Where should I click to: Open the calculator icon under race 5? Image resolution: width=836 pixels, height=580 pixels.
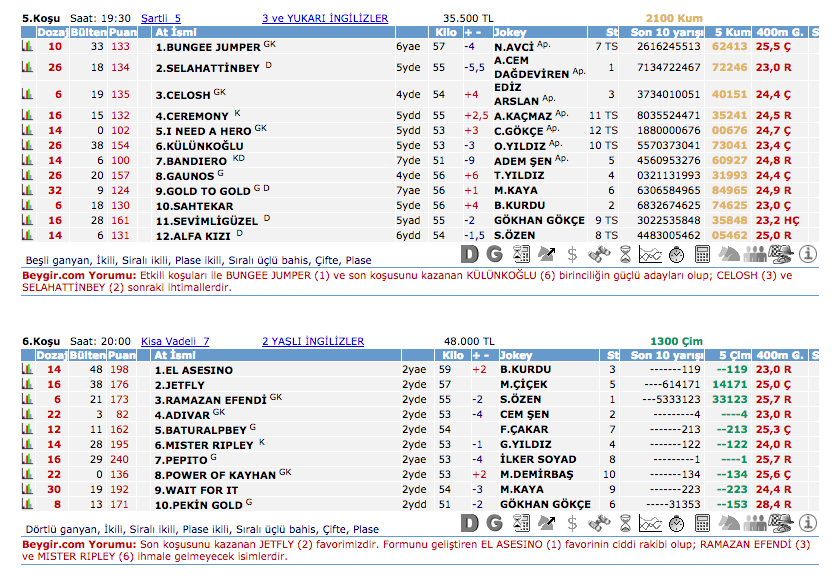(702, 255)
